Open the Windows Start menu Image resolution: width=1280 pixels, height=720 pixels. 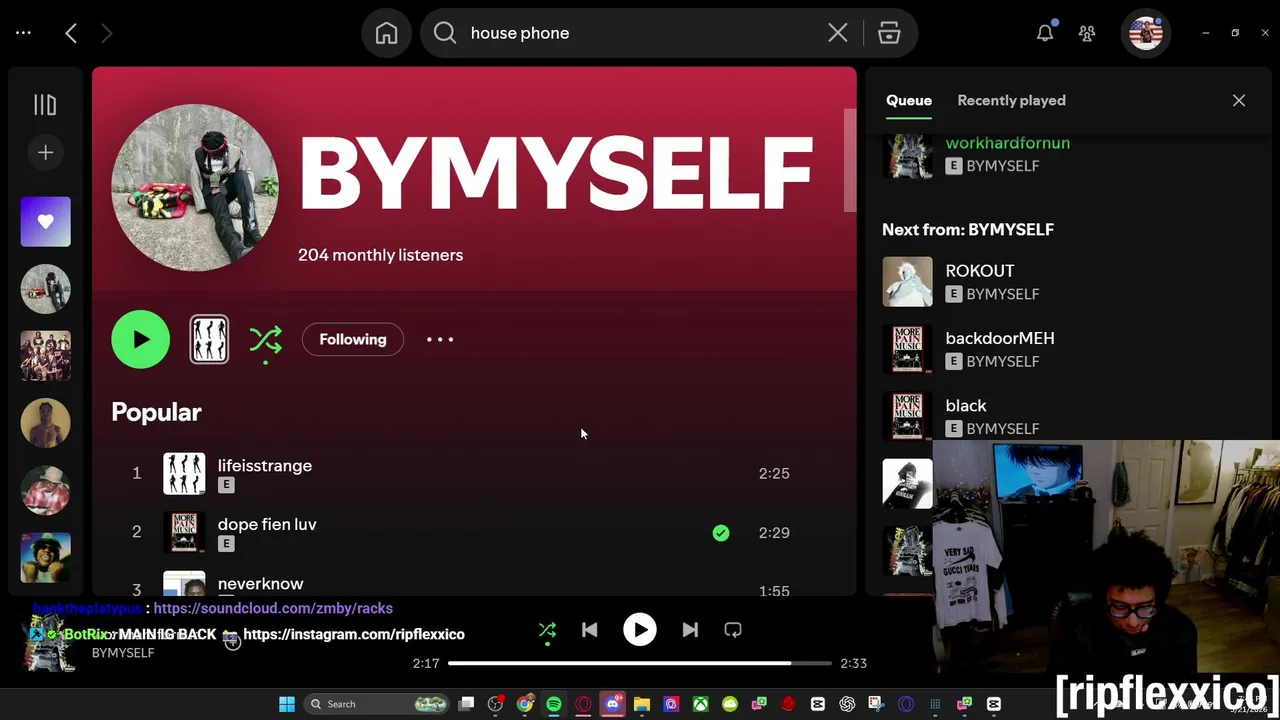(x=287, y=704)
